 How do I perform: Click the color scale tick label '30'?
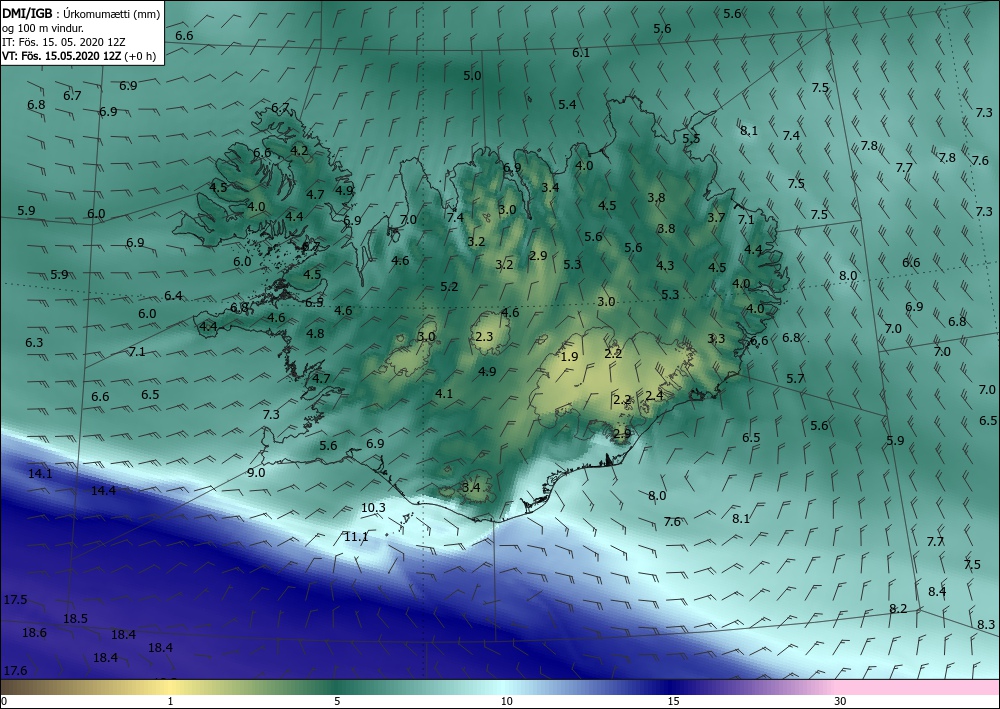pos(841,701)
